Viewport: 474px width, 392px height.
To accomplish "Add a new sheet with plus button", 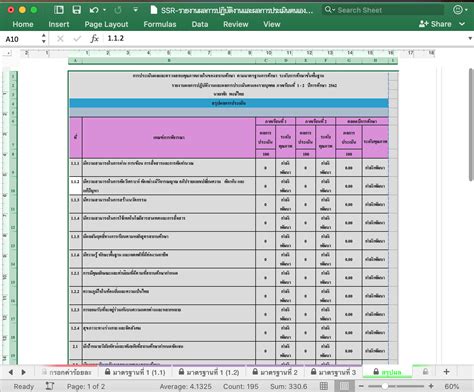I will point(447,372).
